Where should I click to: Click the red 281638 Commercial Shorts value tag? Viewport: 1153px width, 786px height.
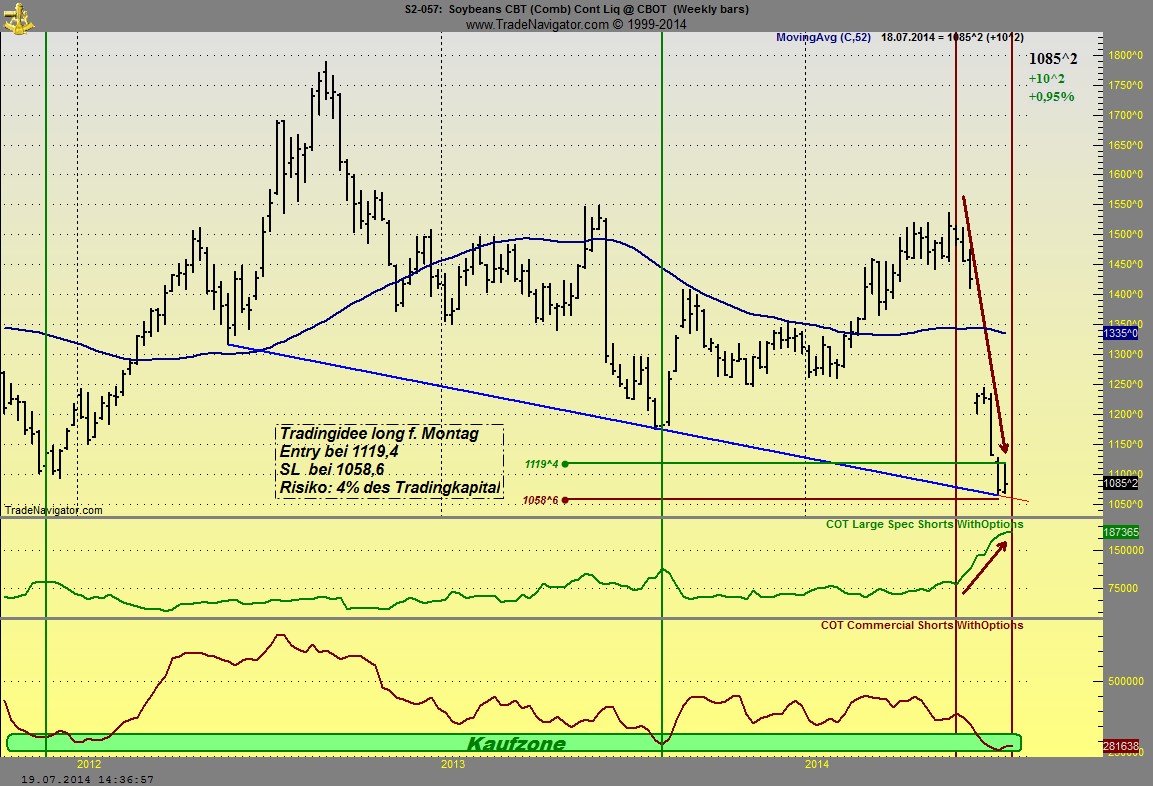pyautogui.click(x=1127, y=745)
